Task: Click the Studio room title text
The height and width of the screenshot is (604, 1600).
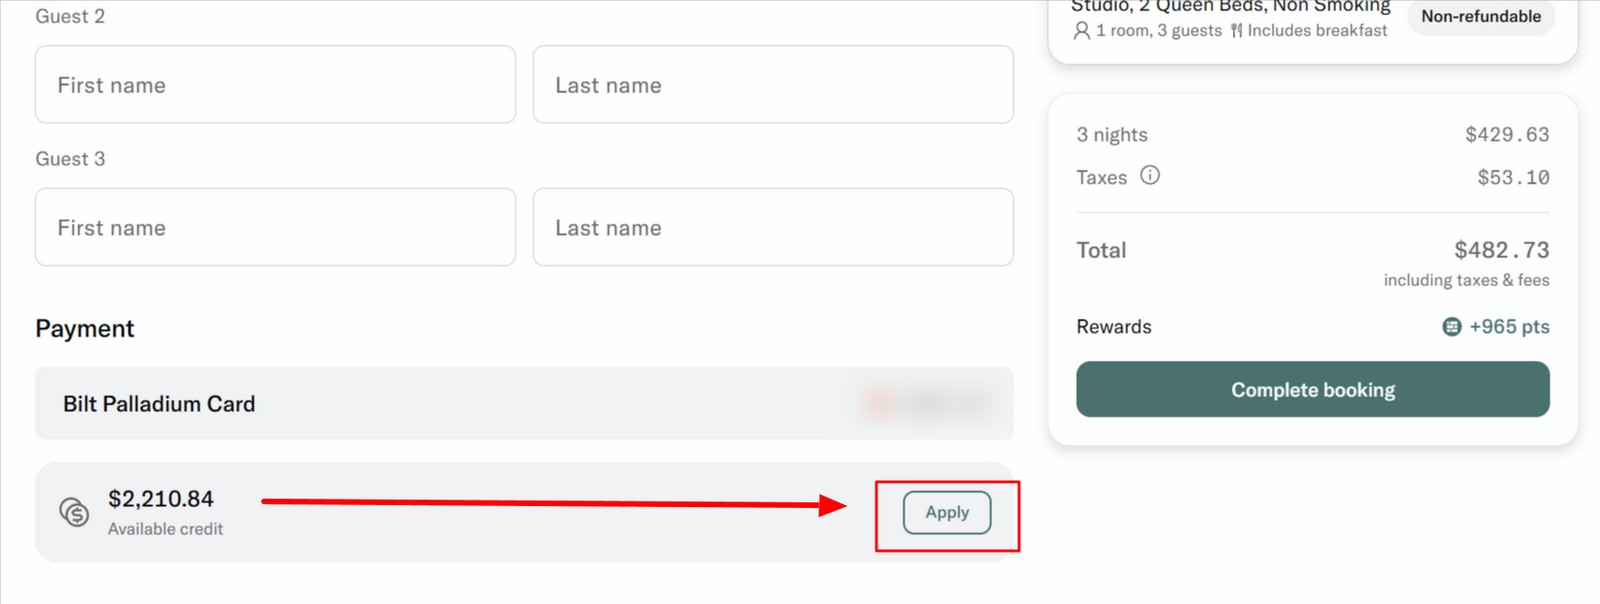Action: pyautogui.click(x=1230, y=7)
